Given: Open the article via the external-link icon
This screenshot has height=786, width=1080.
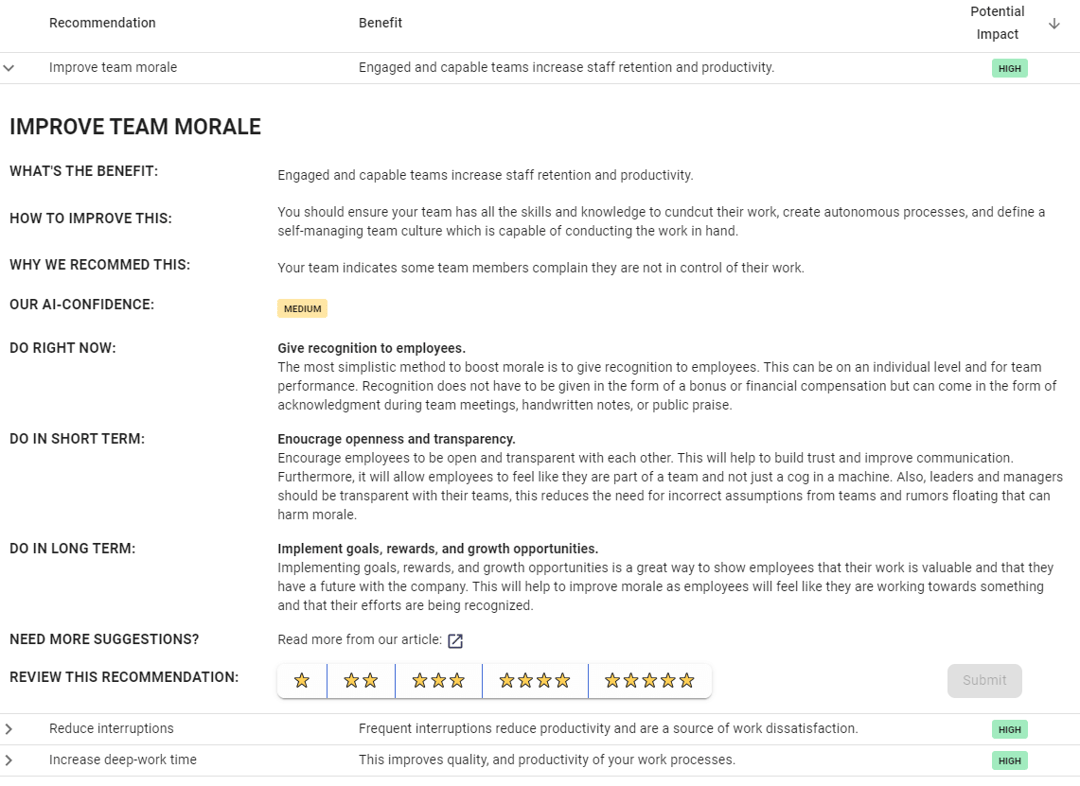Looking at the screenshot, I should point(455,640).
